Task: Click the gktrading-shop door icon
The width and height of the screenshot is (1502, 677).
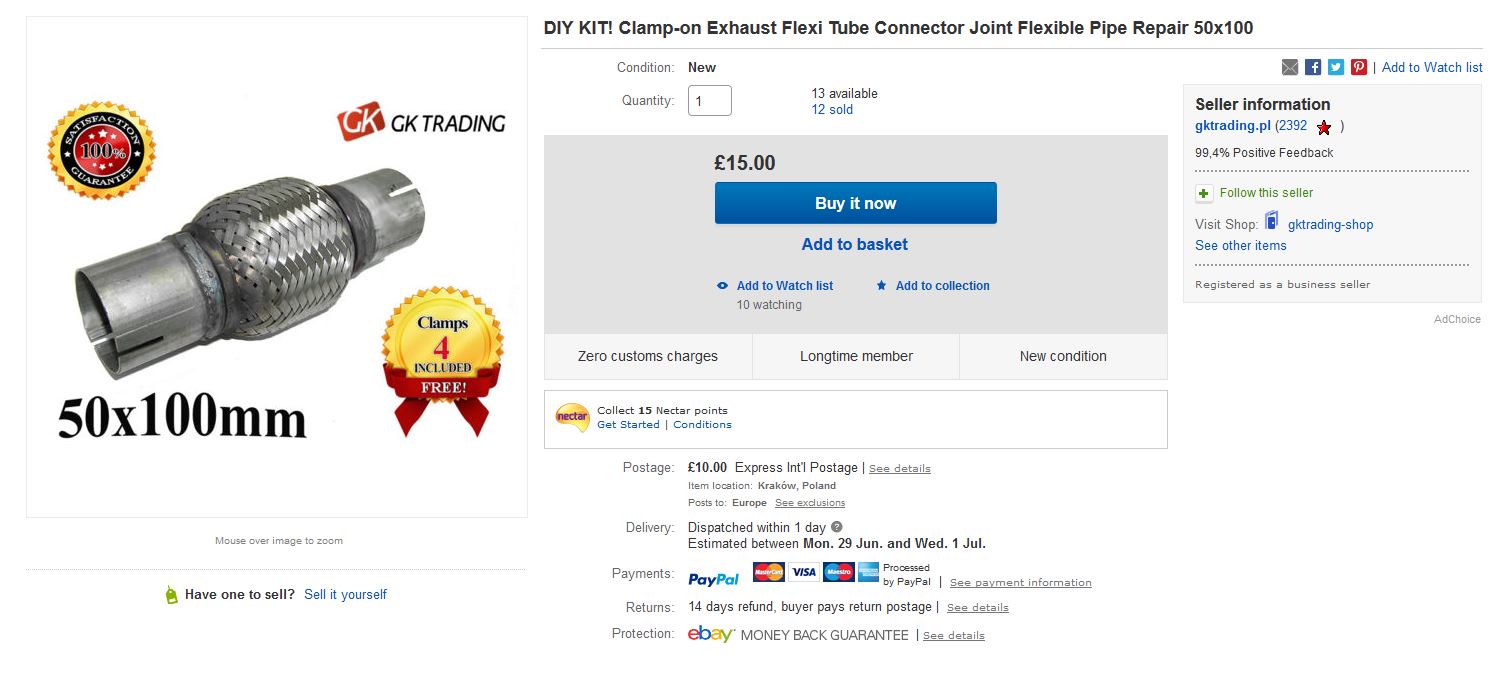Action: point(1271,221)
